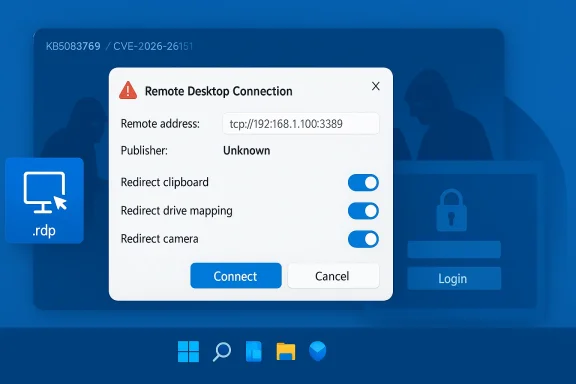Click the Login button in background
Screen dimensions: 576x384
(454, 279)
